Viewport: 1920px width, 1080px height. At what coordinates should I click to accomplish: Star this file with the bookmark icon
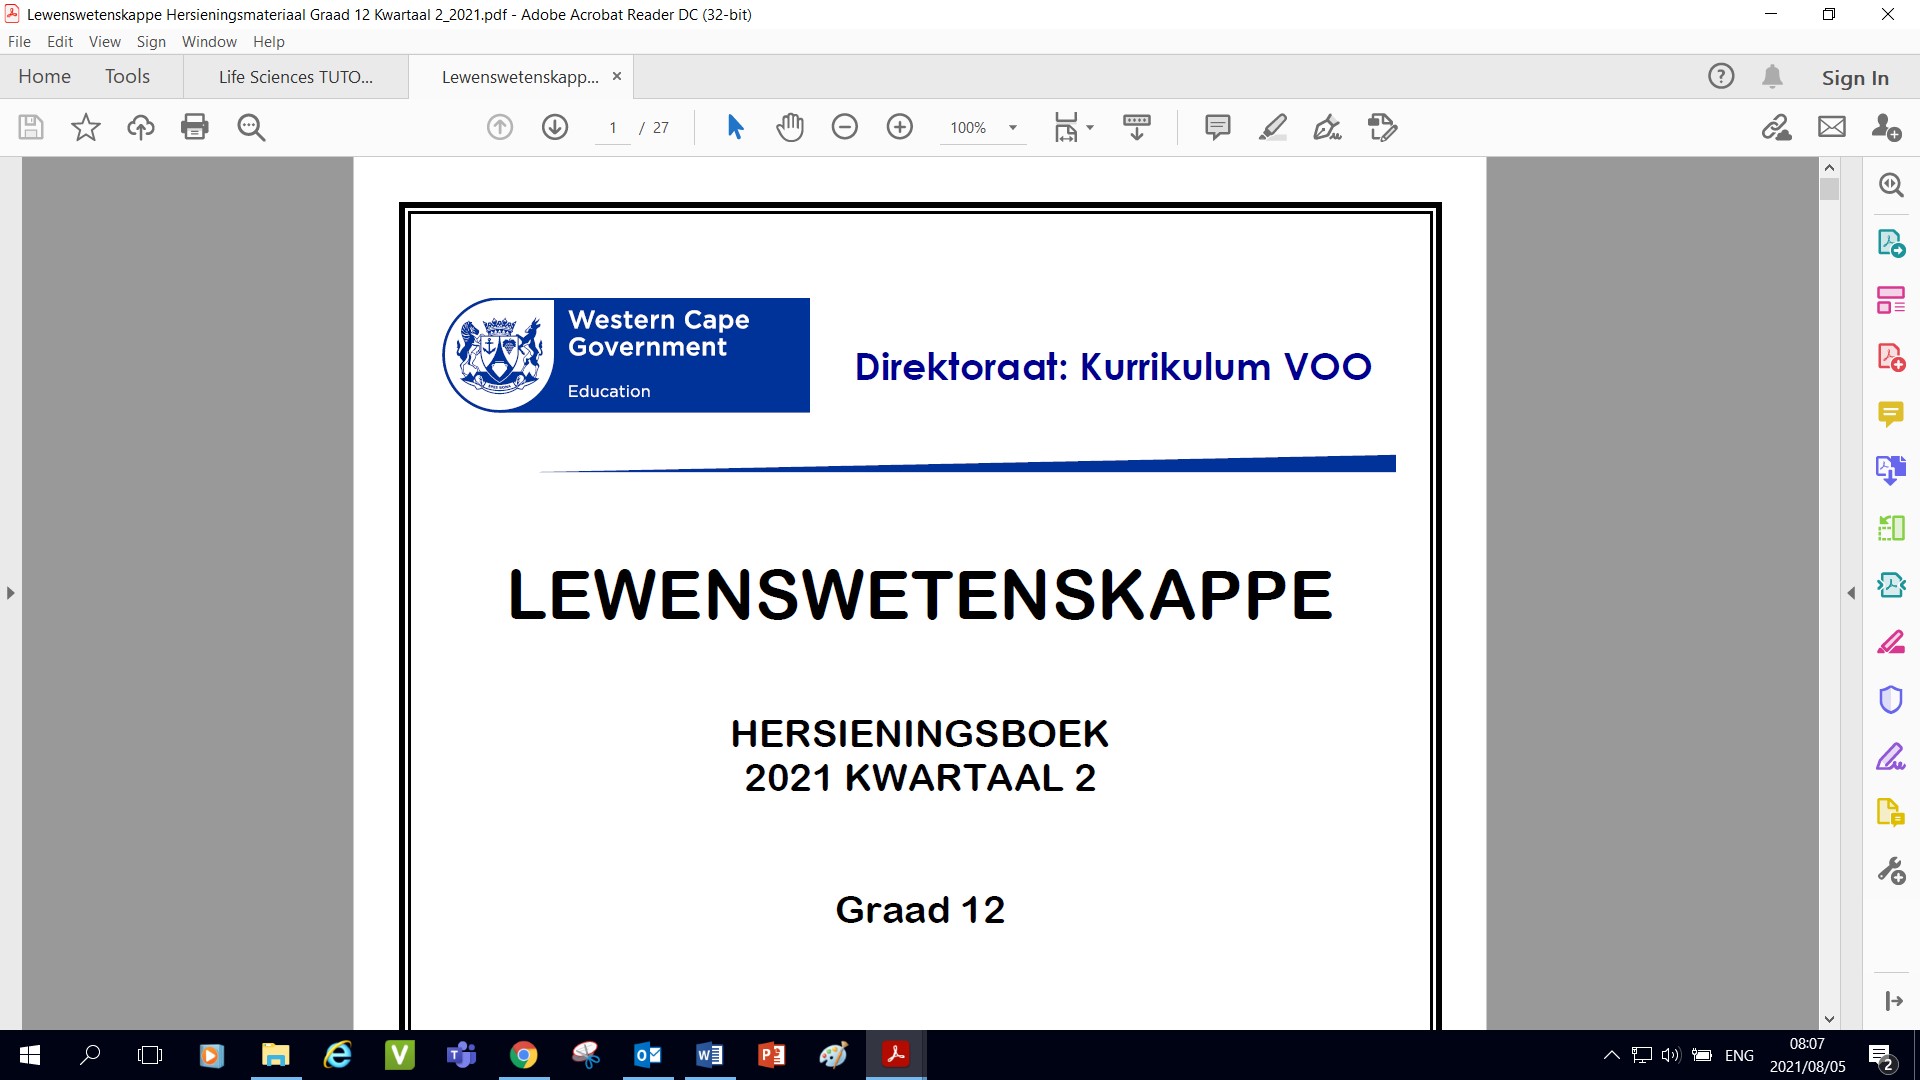[x=86, y=127]
